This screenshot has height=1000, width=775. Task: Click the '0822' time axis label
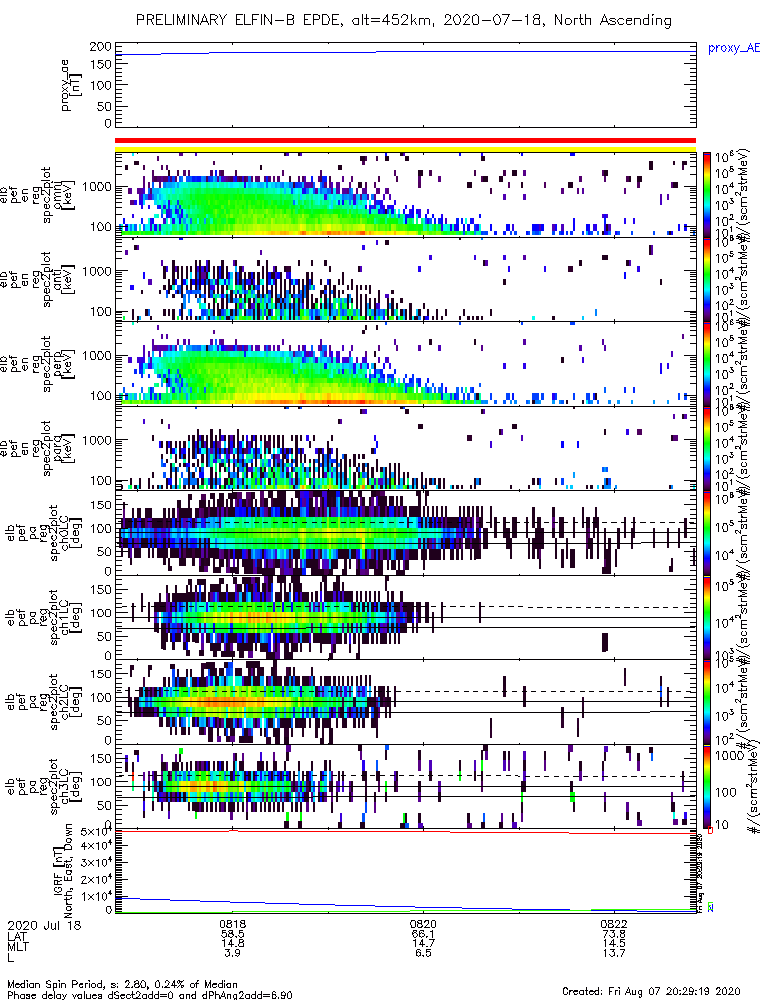pos(614,924)
